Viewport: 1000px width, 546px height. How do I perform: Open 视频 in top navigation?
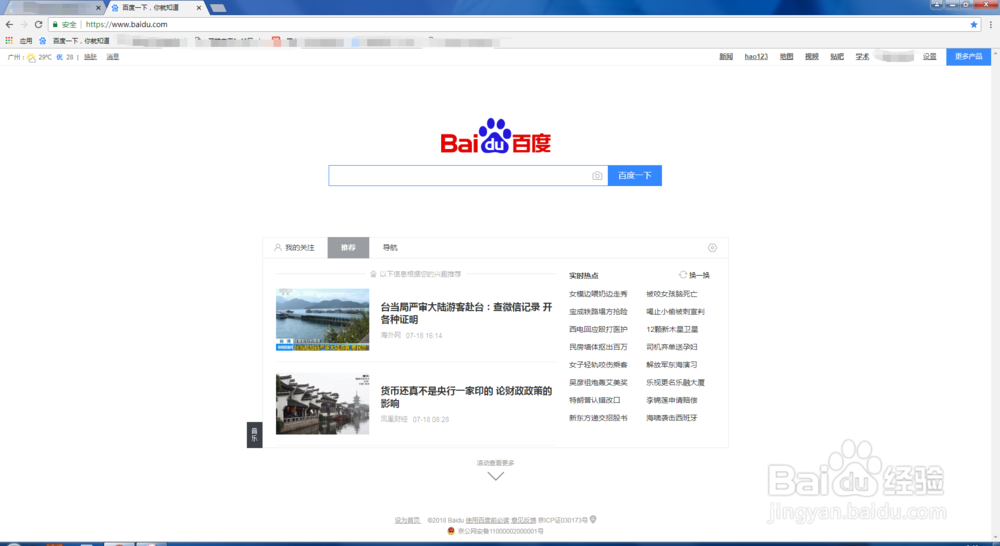click(811, 57)
